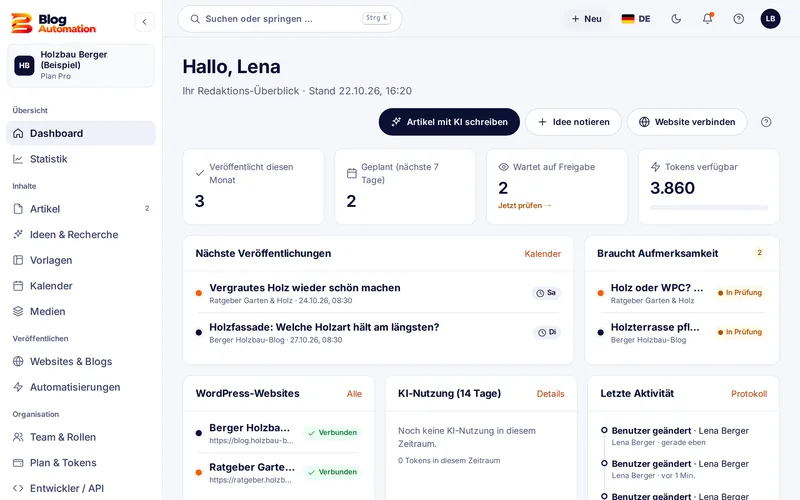Click 'Artikel mit KI schreiben' button
Screen dimensions: 800x500
pyautogui.click(x=449, y=122)
